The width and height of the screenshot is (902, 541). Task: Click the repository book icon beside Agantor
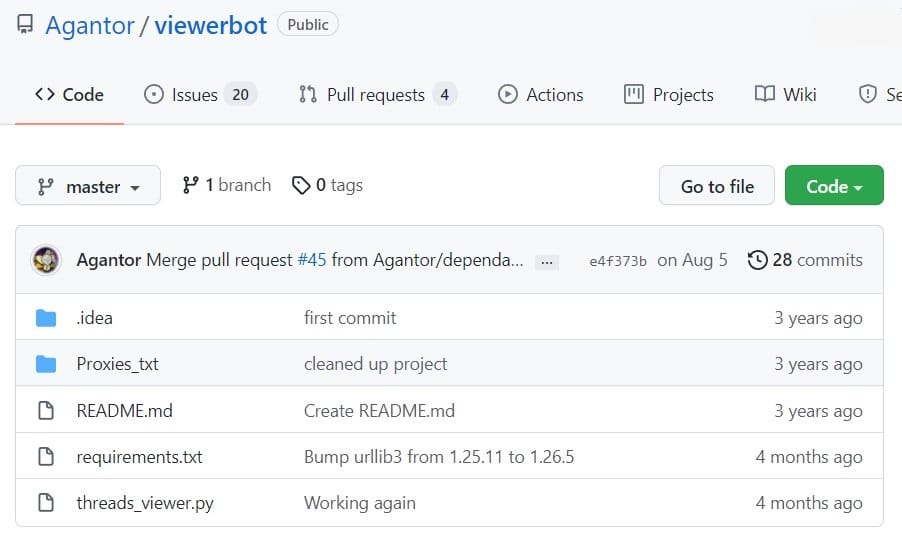click(x=25, y=25)
